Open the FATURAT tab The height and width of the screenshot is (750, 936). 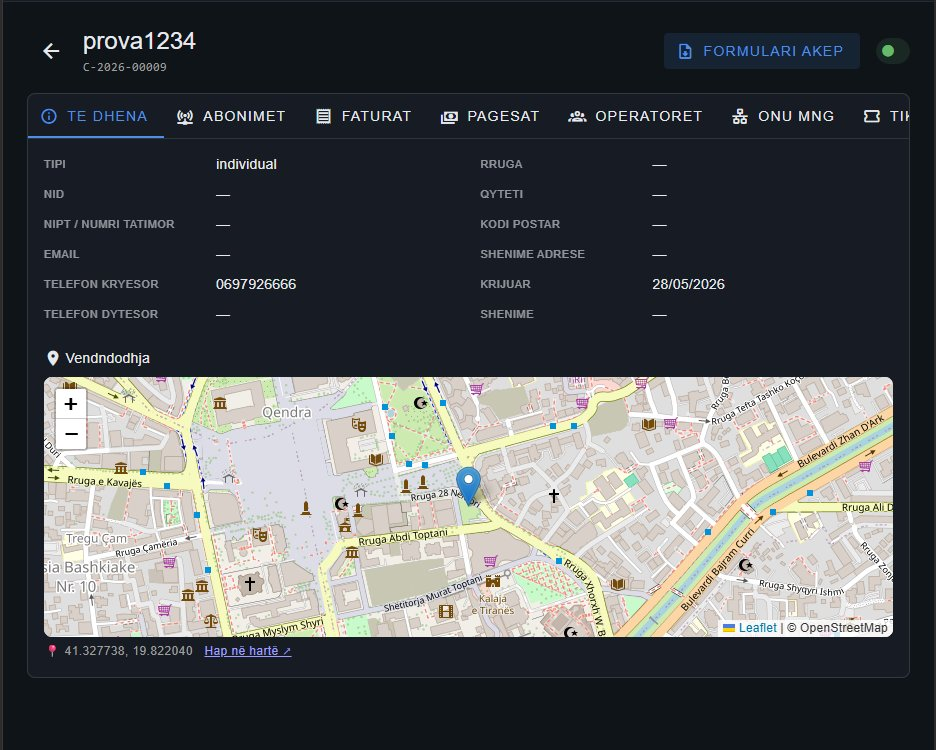[364, 116]
